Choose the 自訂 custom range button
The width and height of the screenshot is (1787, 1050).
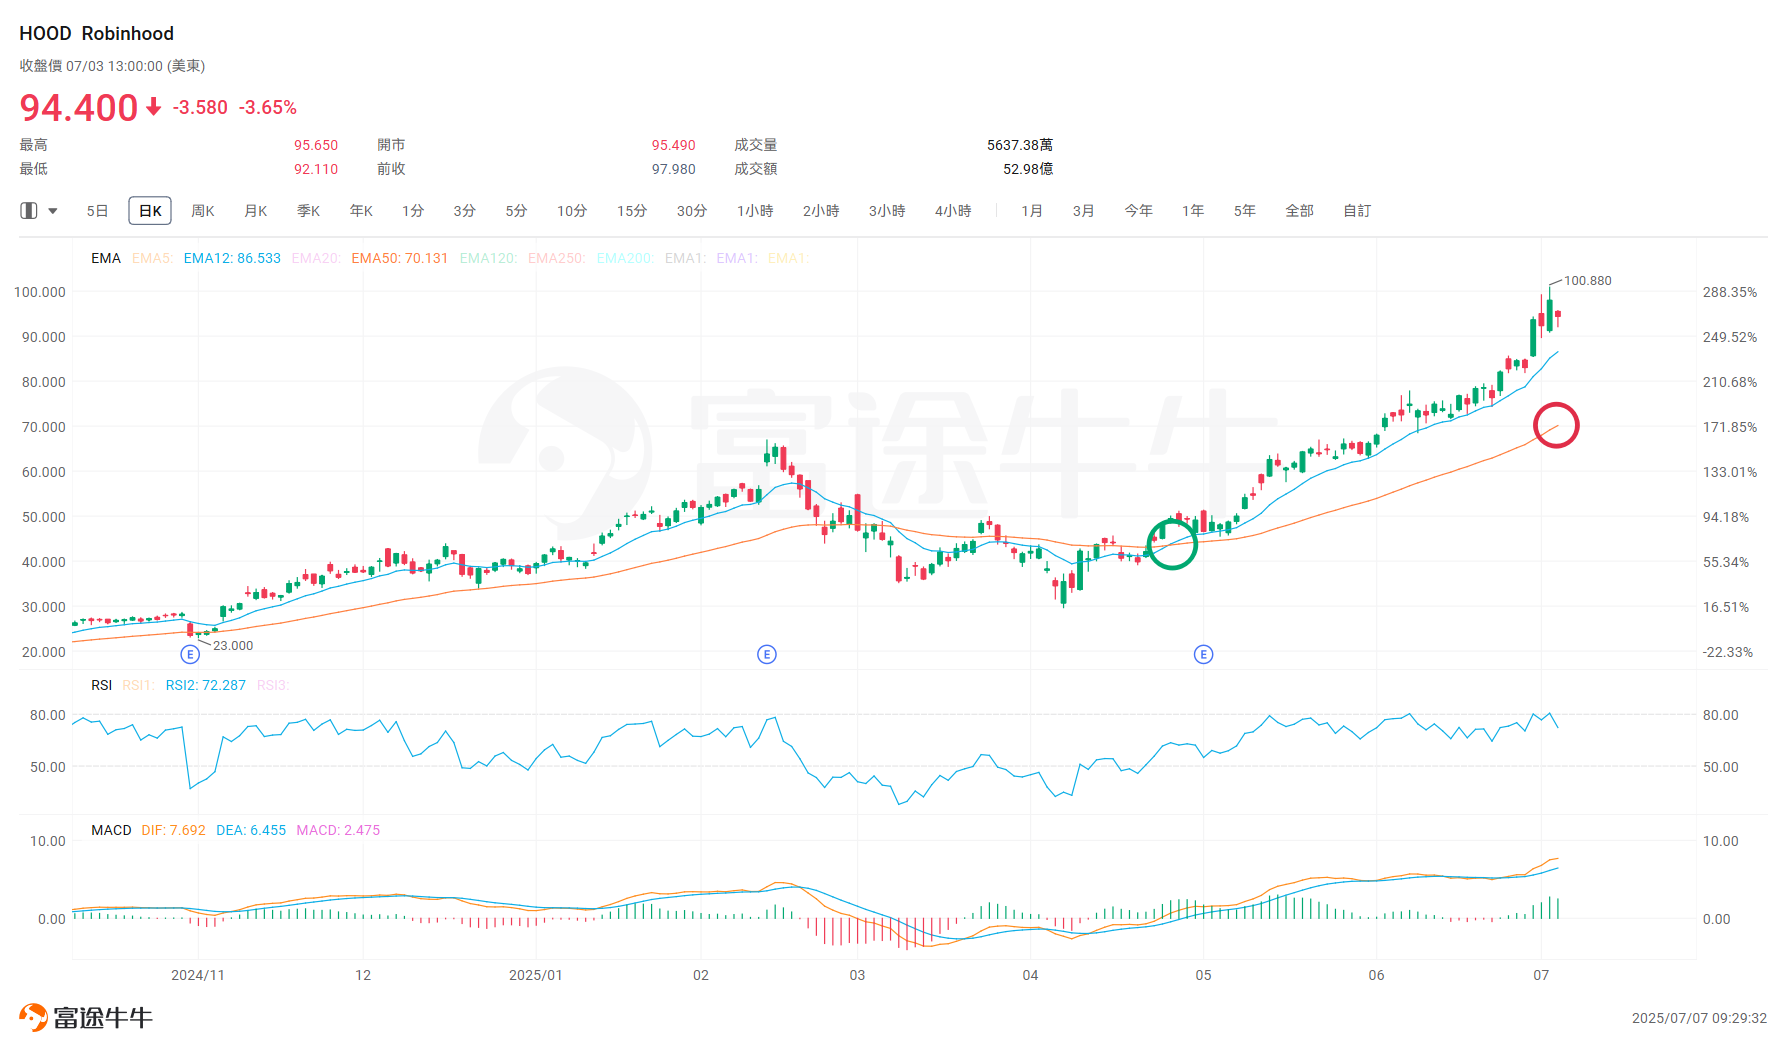point(1357,211)
